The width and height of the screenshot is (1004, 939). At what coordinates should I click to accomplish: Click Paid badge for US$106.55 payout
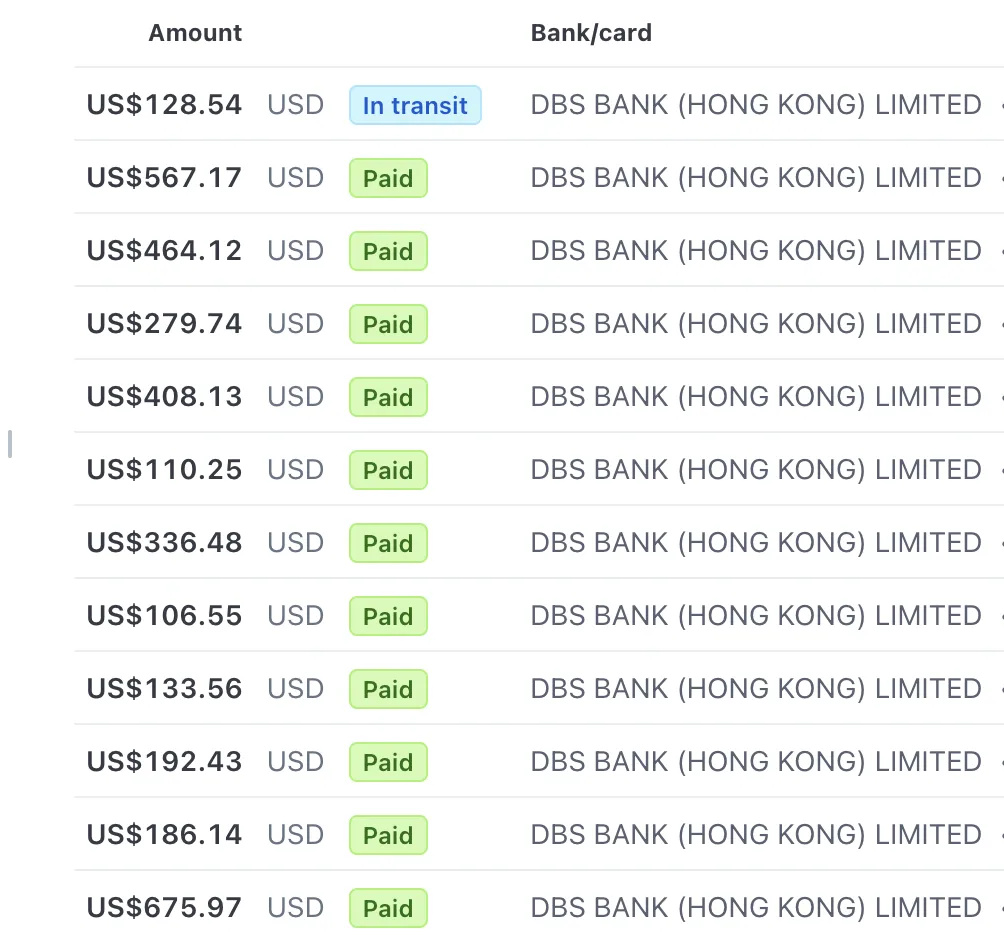coord(388,616)
